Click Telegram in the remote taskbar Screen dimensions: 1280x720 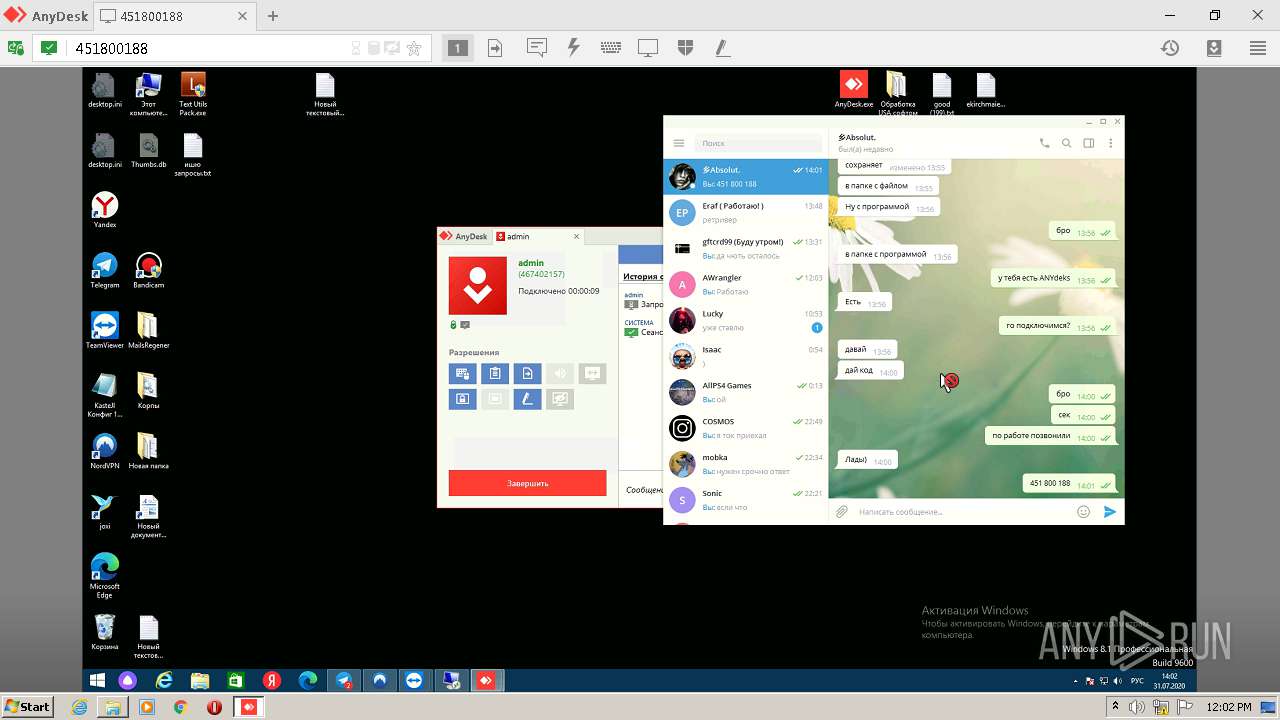click(344, 680)
